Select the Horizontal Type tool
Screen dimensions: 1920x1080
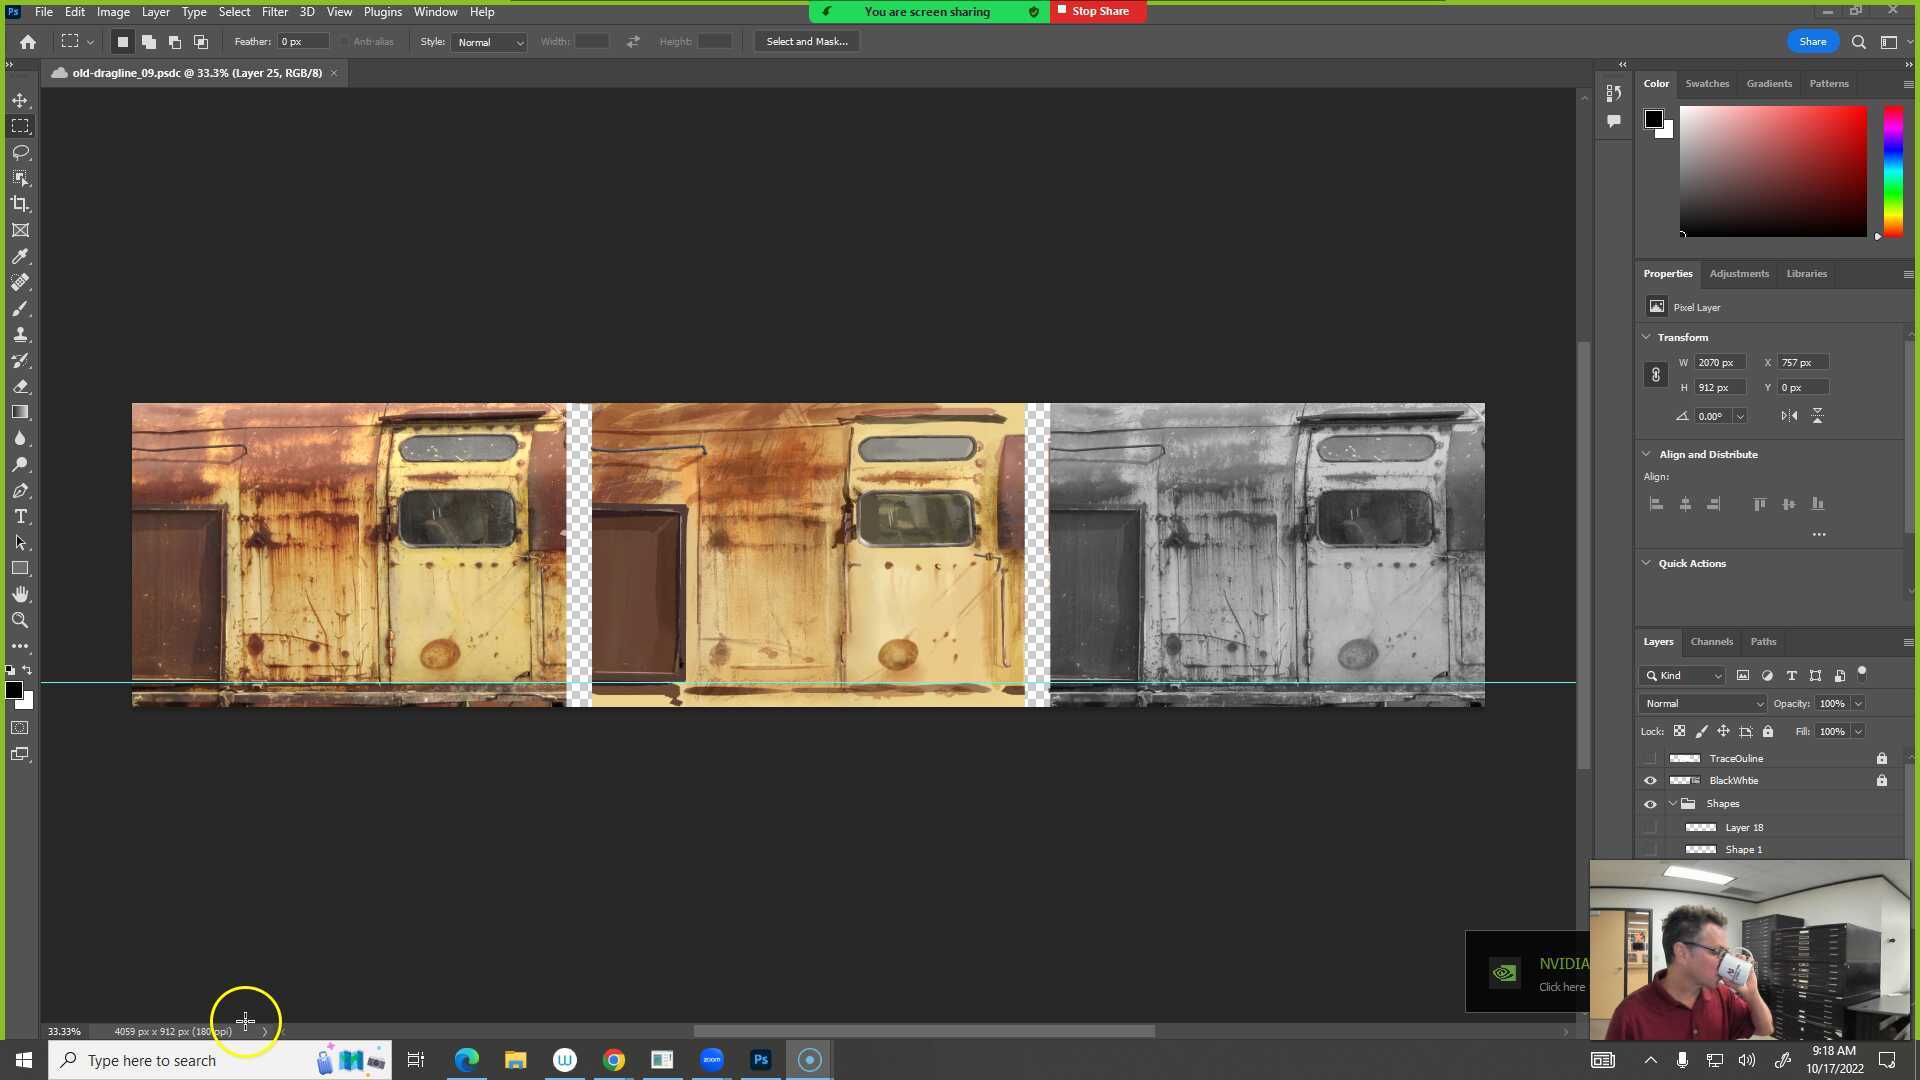20,517
